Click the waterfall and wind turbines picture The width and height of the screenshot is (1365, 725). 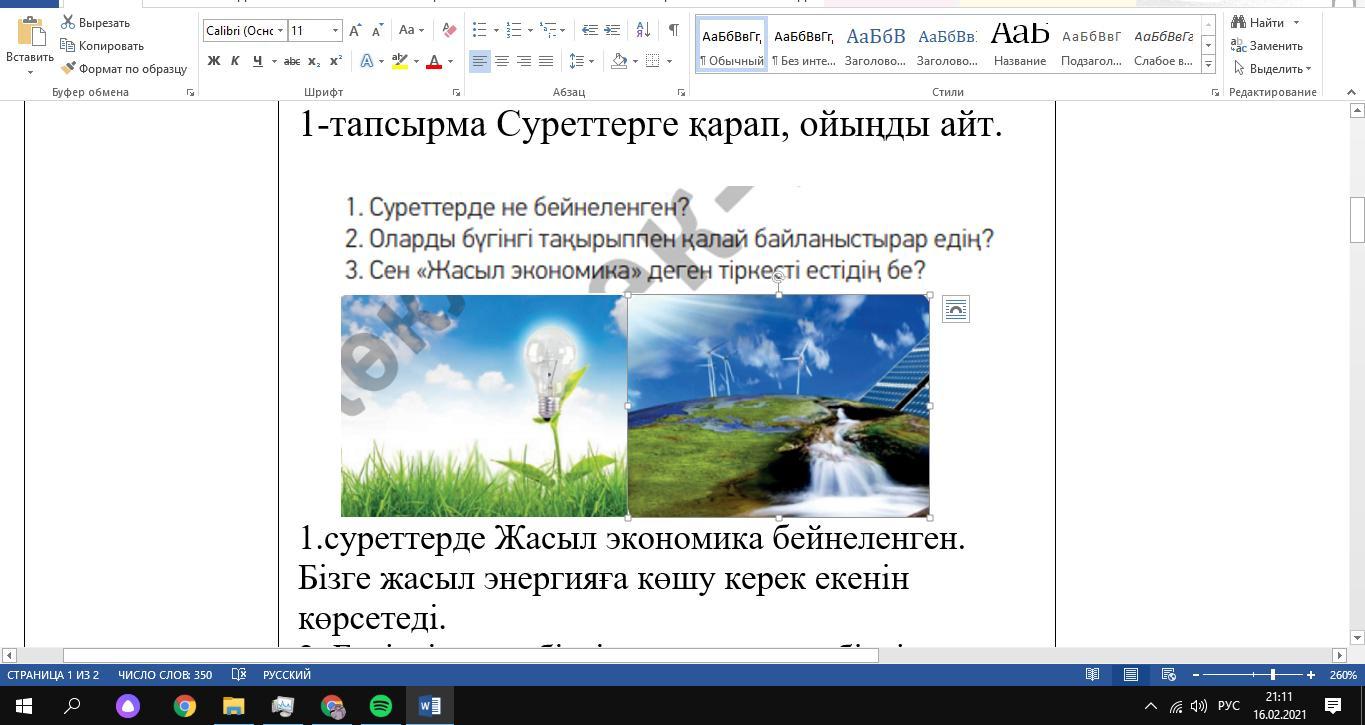click(778, 406)
